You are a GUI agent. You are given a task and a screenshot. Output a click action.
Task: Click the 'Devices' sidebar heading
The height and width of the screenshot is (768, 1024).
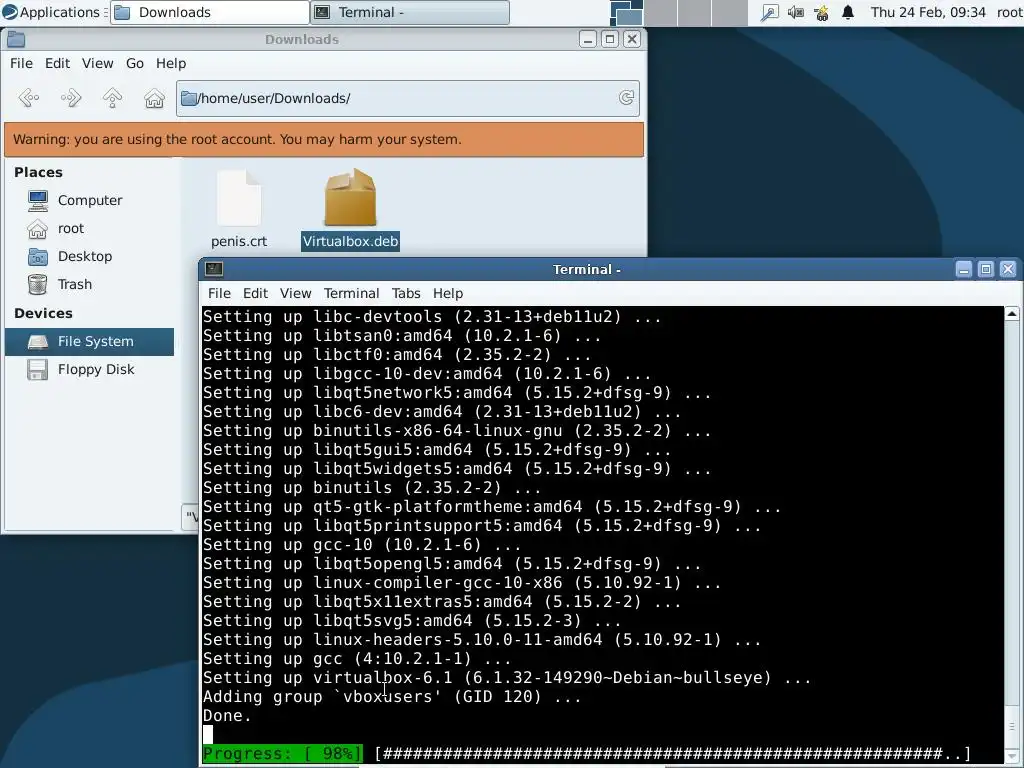coord(43,313)
